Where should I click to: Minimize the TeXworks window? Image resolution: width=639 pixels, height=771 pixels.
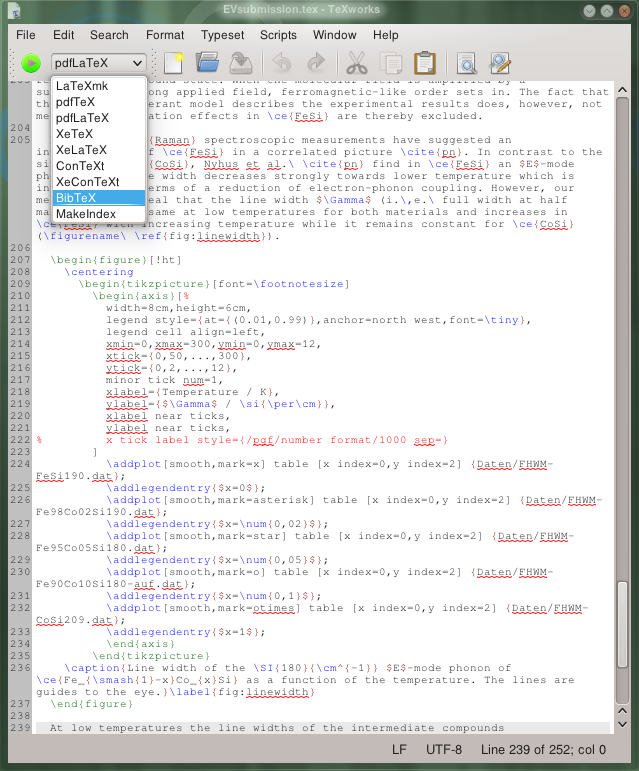[589, 11]
